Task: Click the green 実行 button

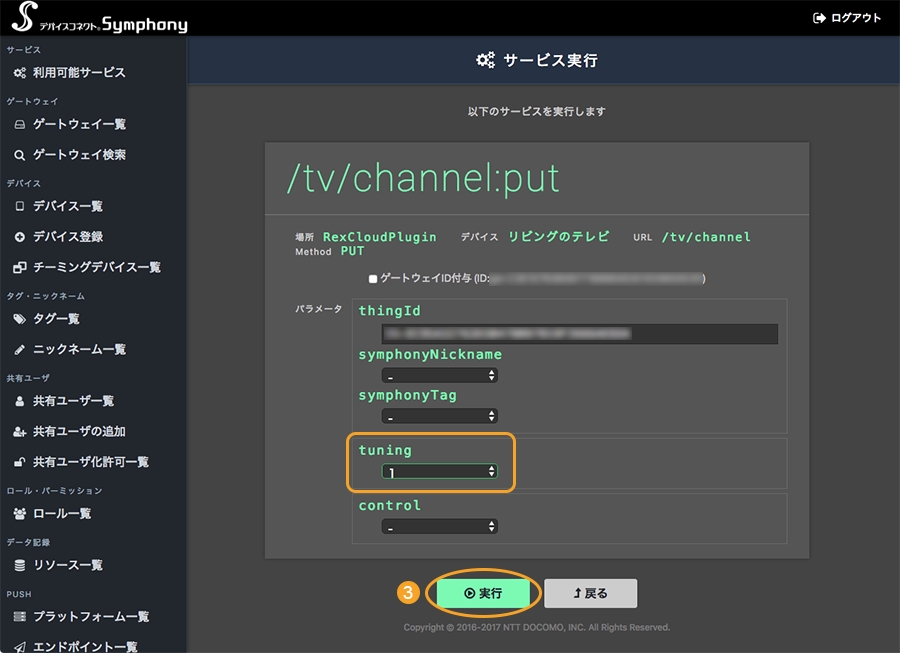Action: pyautogui.click(x=483, y=593)
